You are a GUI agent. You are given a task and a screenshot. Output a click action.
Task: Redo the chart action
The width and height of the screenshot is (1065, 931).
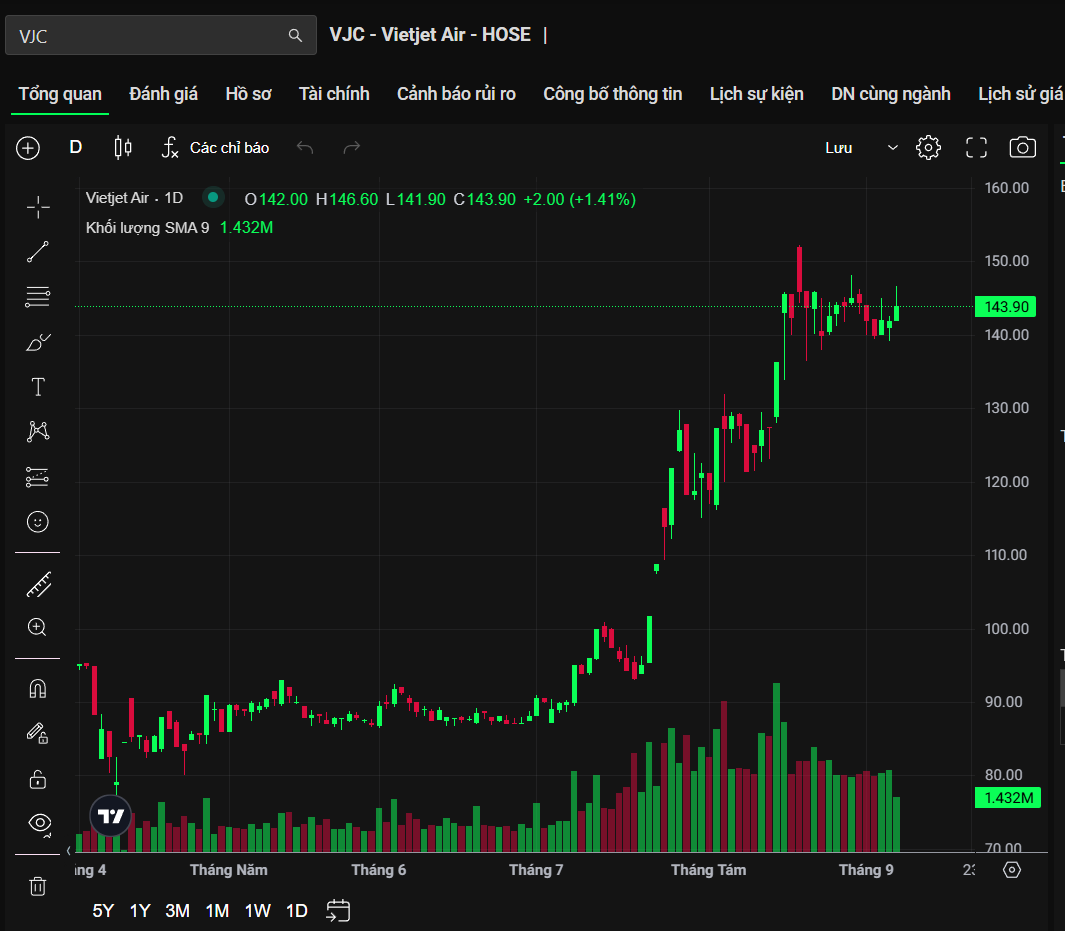pos(352,147)
